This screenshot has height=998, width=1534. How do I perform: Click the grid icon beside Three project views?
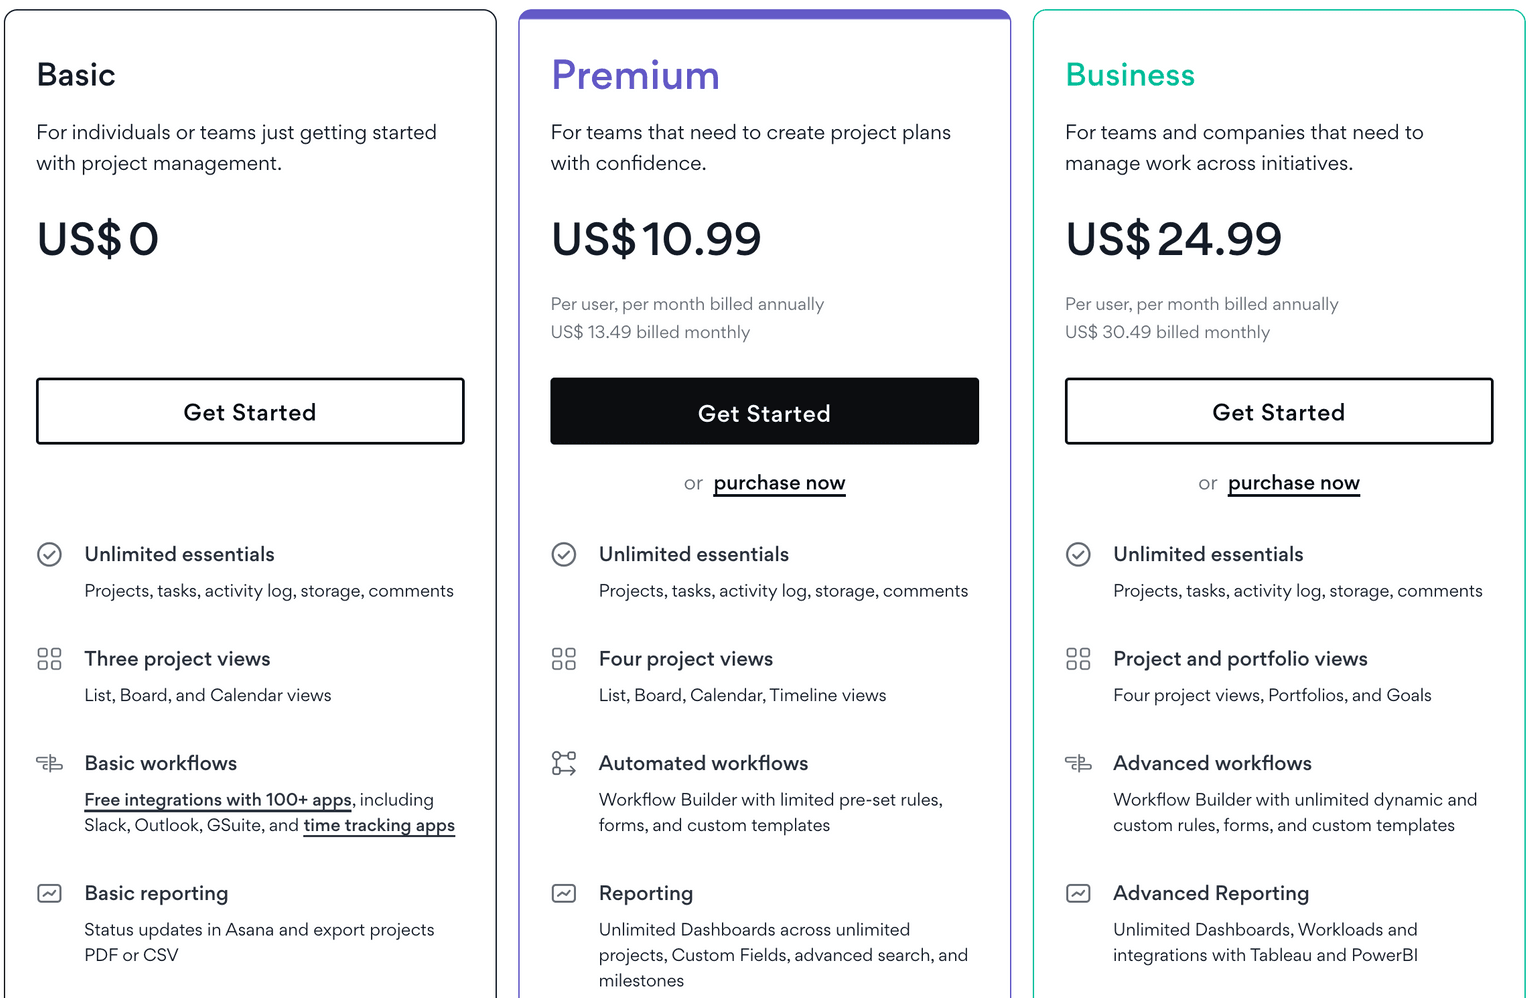coord(49,659)
